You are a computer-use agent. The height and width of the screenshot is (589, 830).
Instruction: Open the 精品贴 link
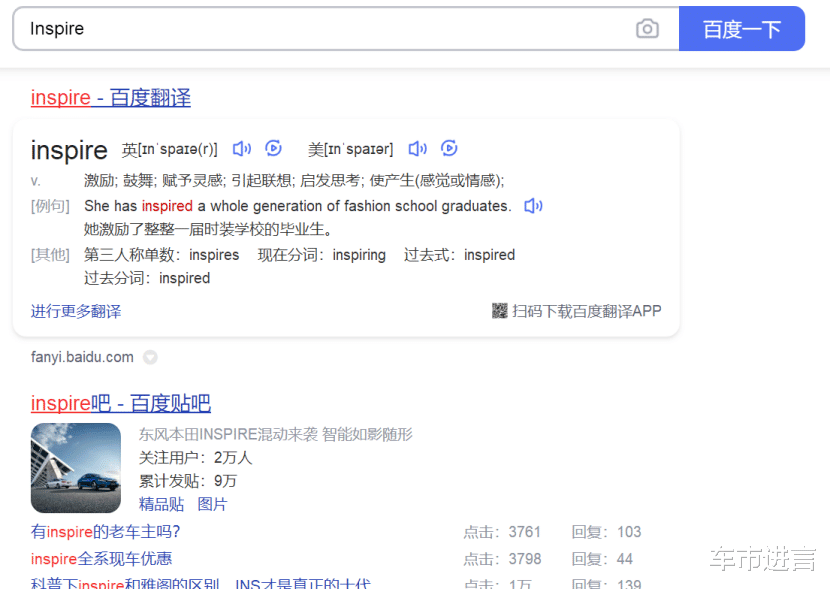pyautogui.click(x=161, y=504)
